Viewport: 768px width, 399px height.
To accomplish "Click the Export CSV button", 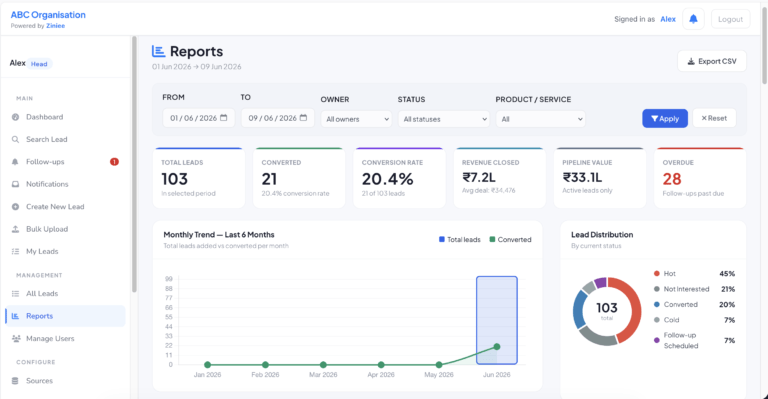I will click(712, 61).
